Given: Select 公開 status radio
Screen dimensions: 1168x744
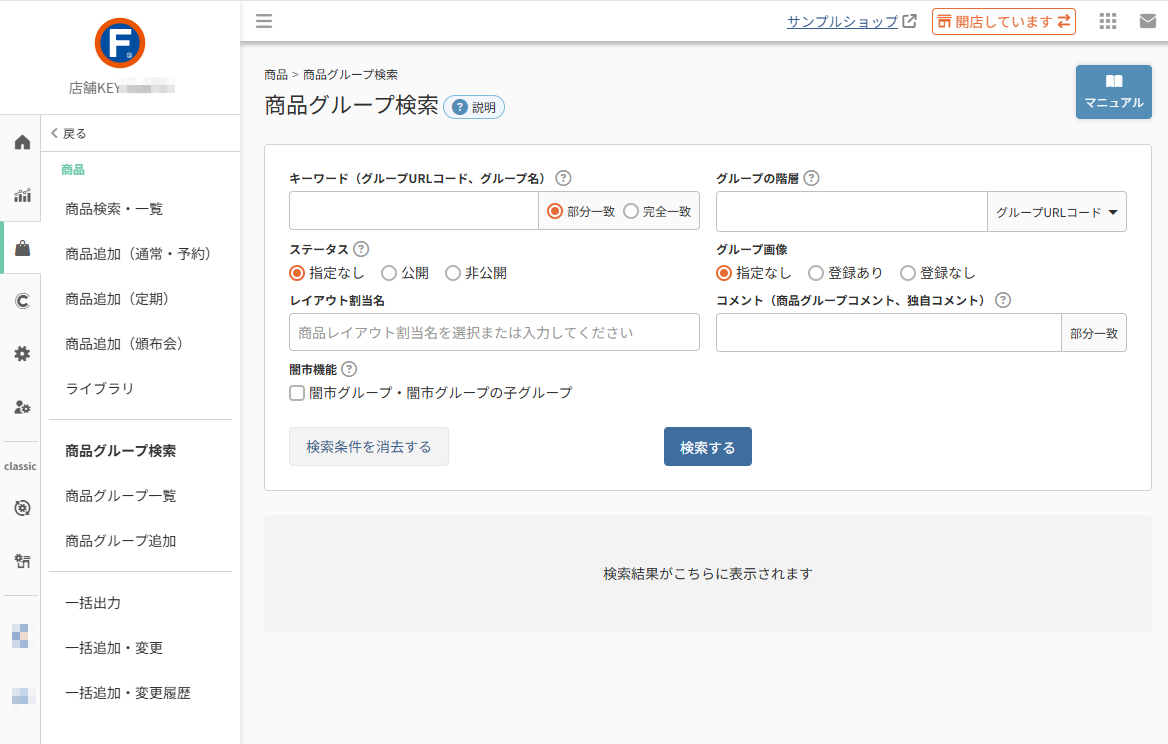Looking at the screenshot, I should coord(389,273).
